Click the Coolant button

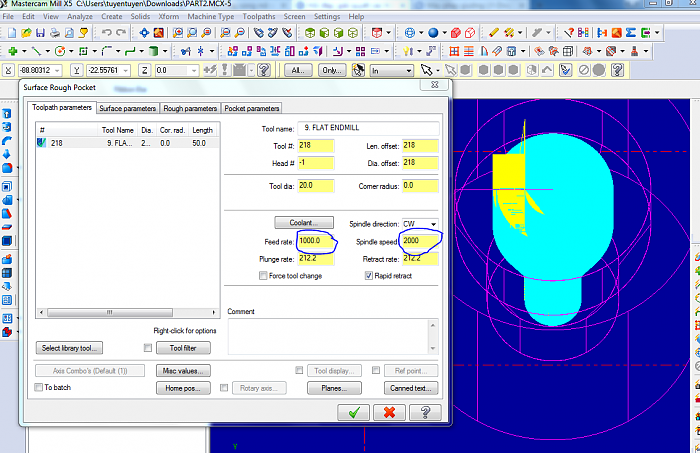click(x=304, y=222)
